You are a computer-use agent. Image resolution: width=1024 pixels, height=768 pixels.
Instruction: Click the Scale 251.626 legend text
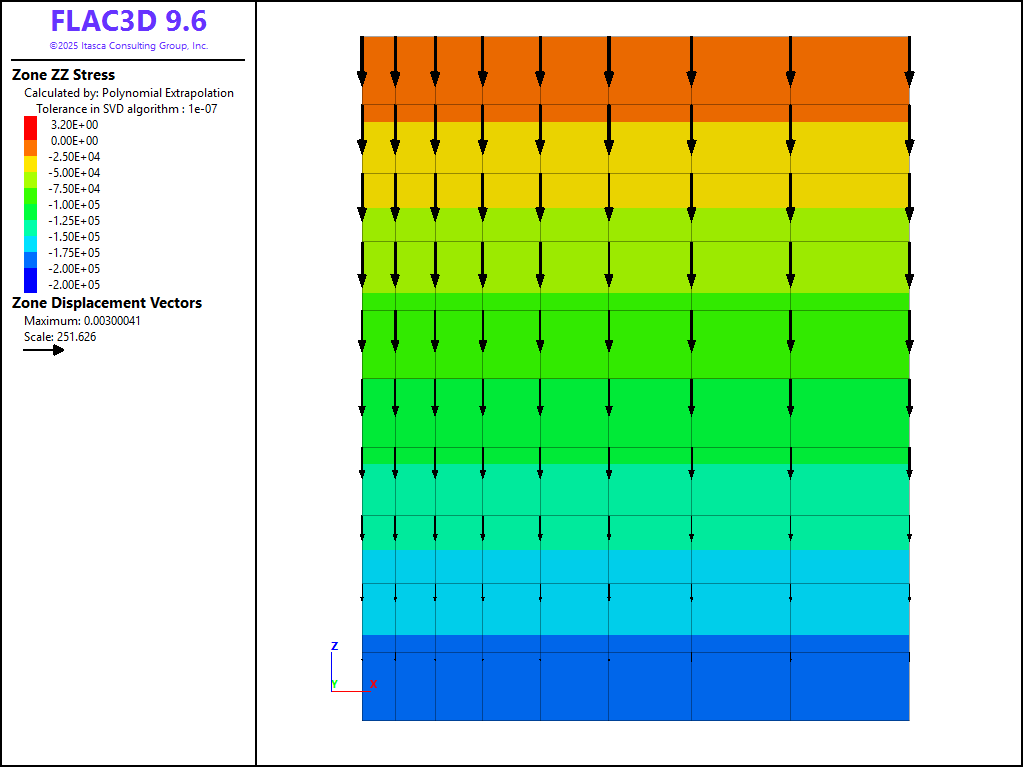60,337
